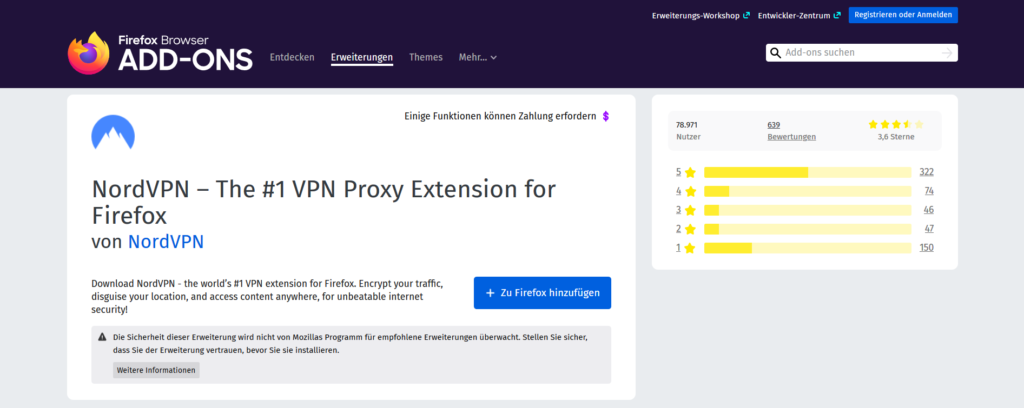Image resolution: width=1024 pixels, height=408 pixels.
Task: Click the Add-ons suchen search field
Action: (861, 53)
